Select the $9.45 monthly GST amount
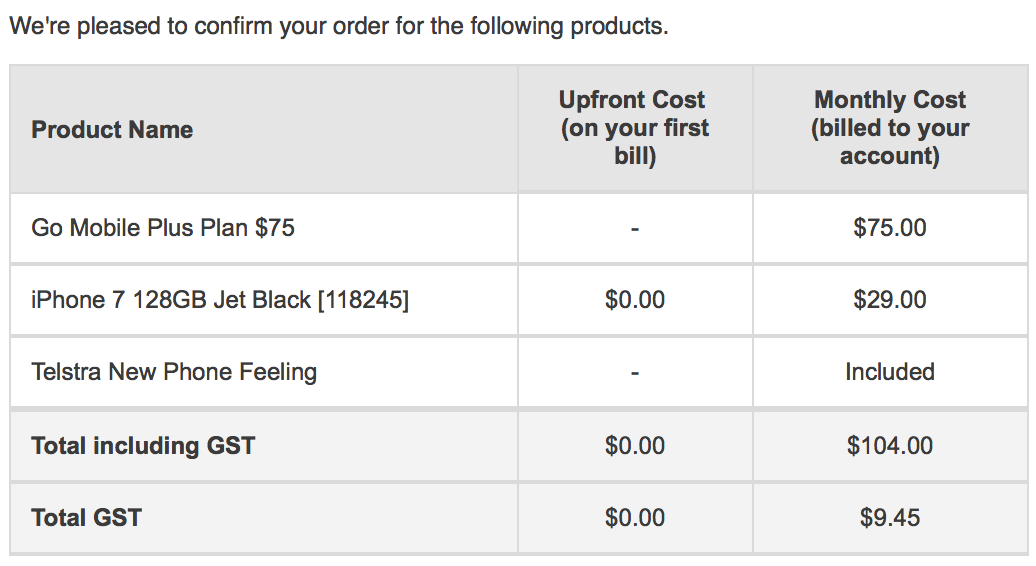 coord(889,517)
